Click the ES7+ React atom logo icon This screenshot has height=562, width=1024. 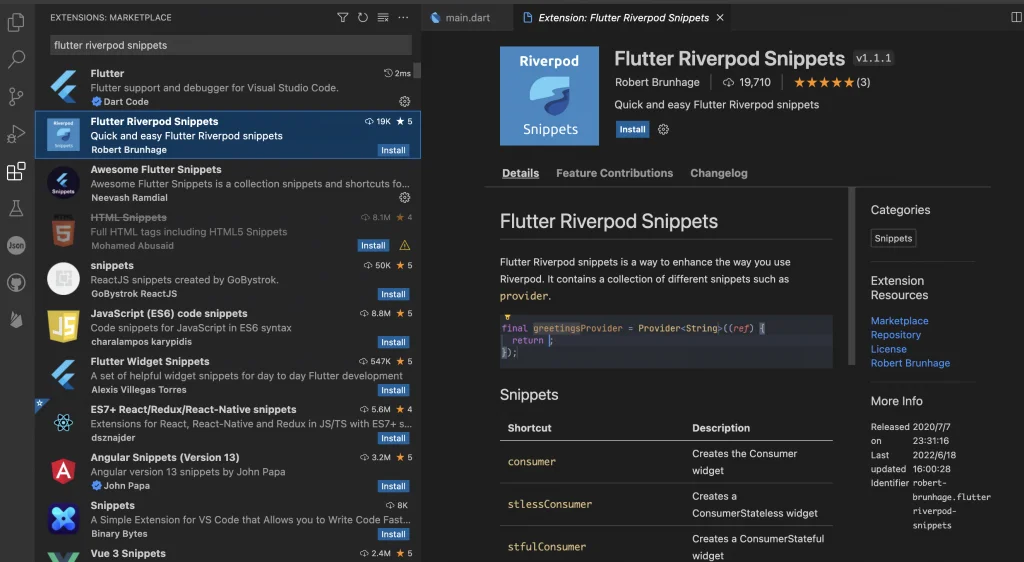coord(63,422)
